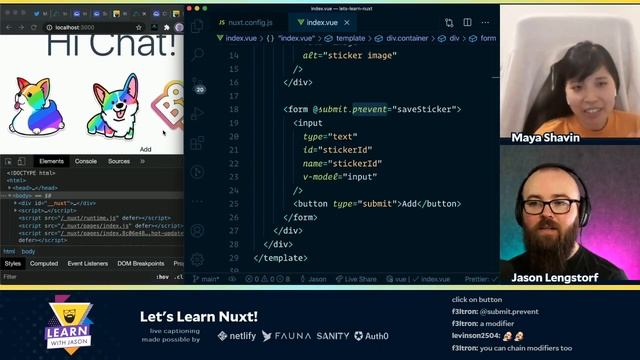Open the VS Code Search magnifier icon

tap(198, 54)
